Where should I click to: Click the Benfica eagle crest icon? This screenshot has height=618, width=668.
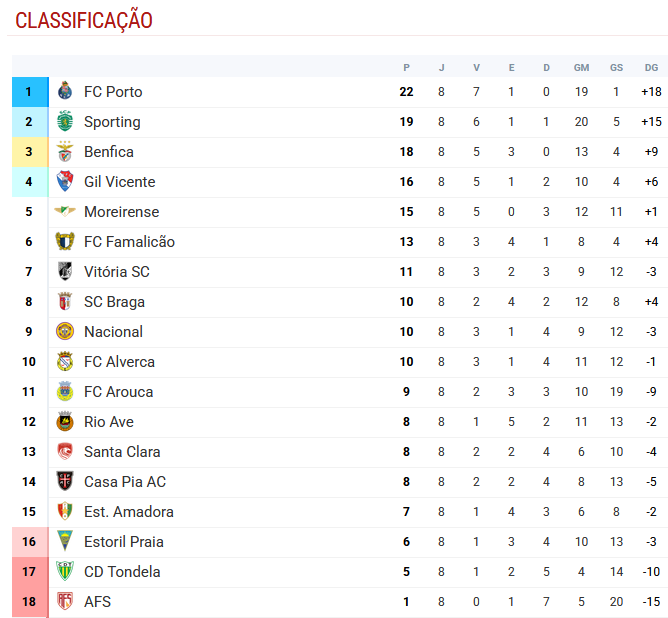(x=65, y=152)
